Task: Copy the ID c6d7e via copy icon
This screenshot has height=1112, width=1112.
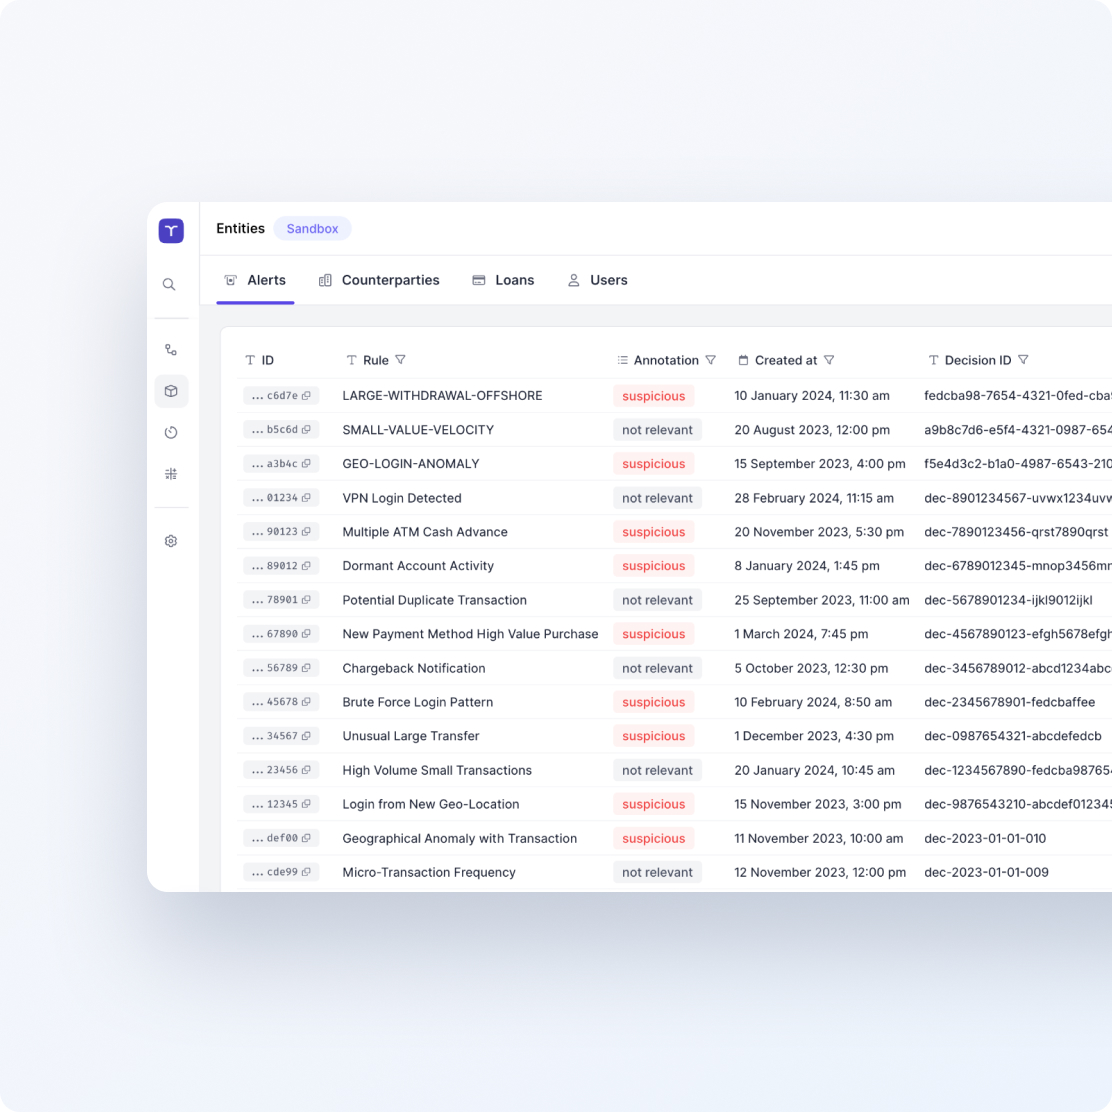Action: tap(306, 396)
